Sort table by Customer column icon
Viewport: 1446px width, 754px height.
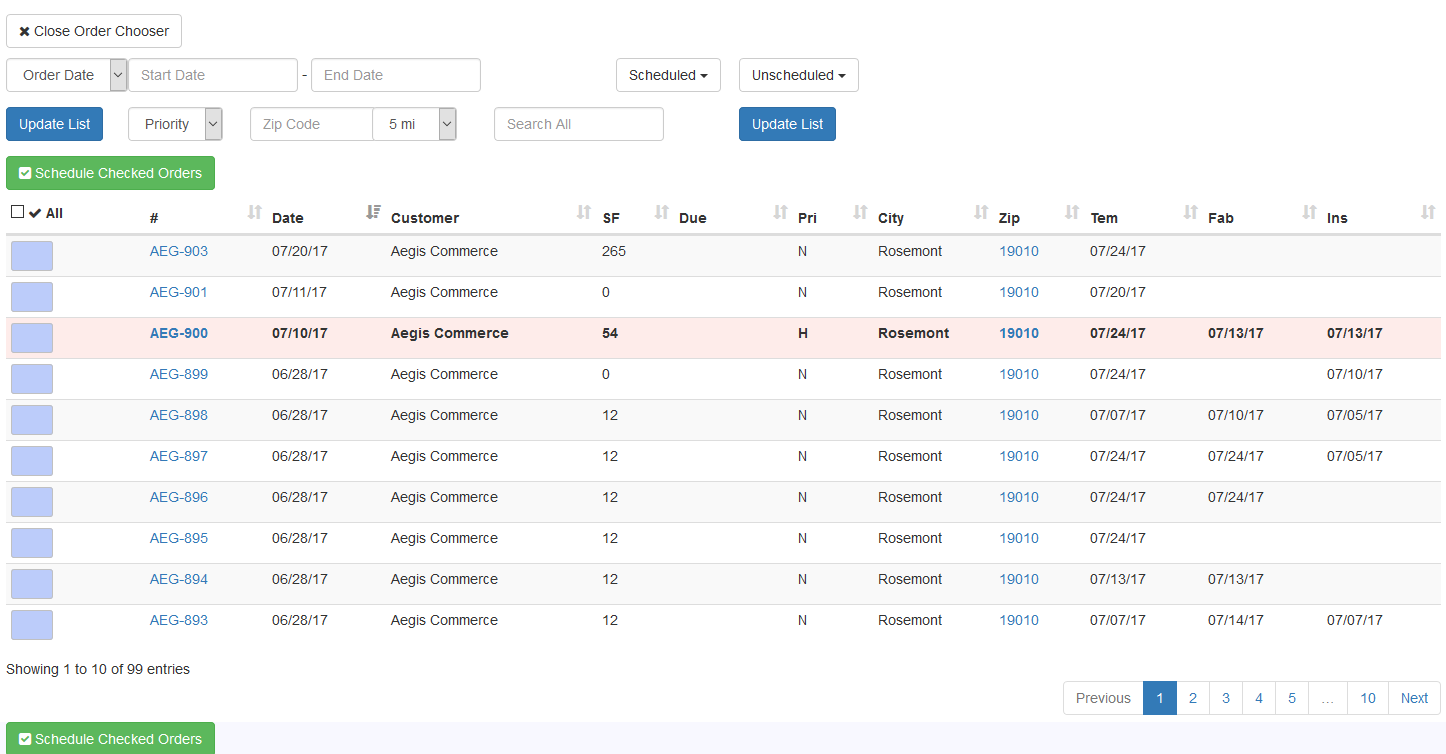pos(584,212)
